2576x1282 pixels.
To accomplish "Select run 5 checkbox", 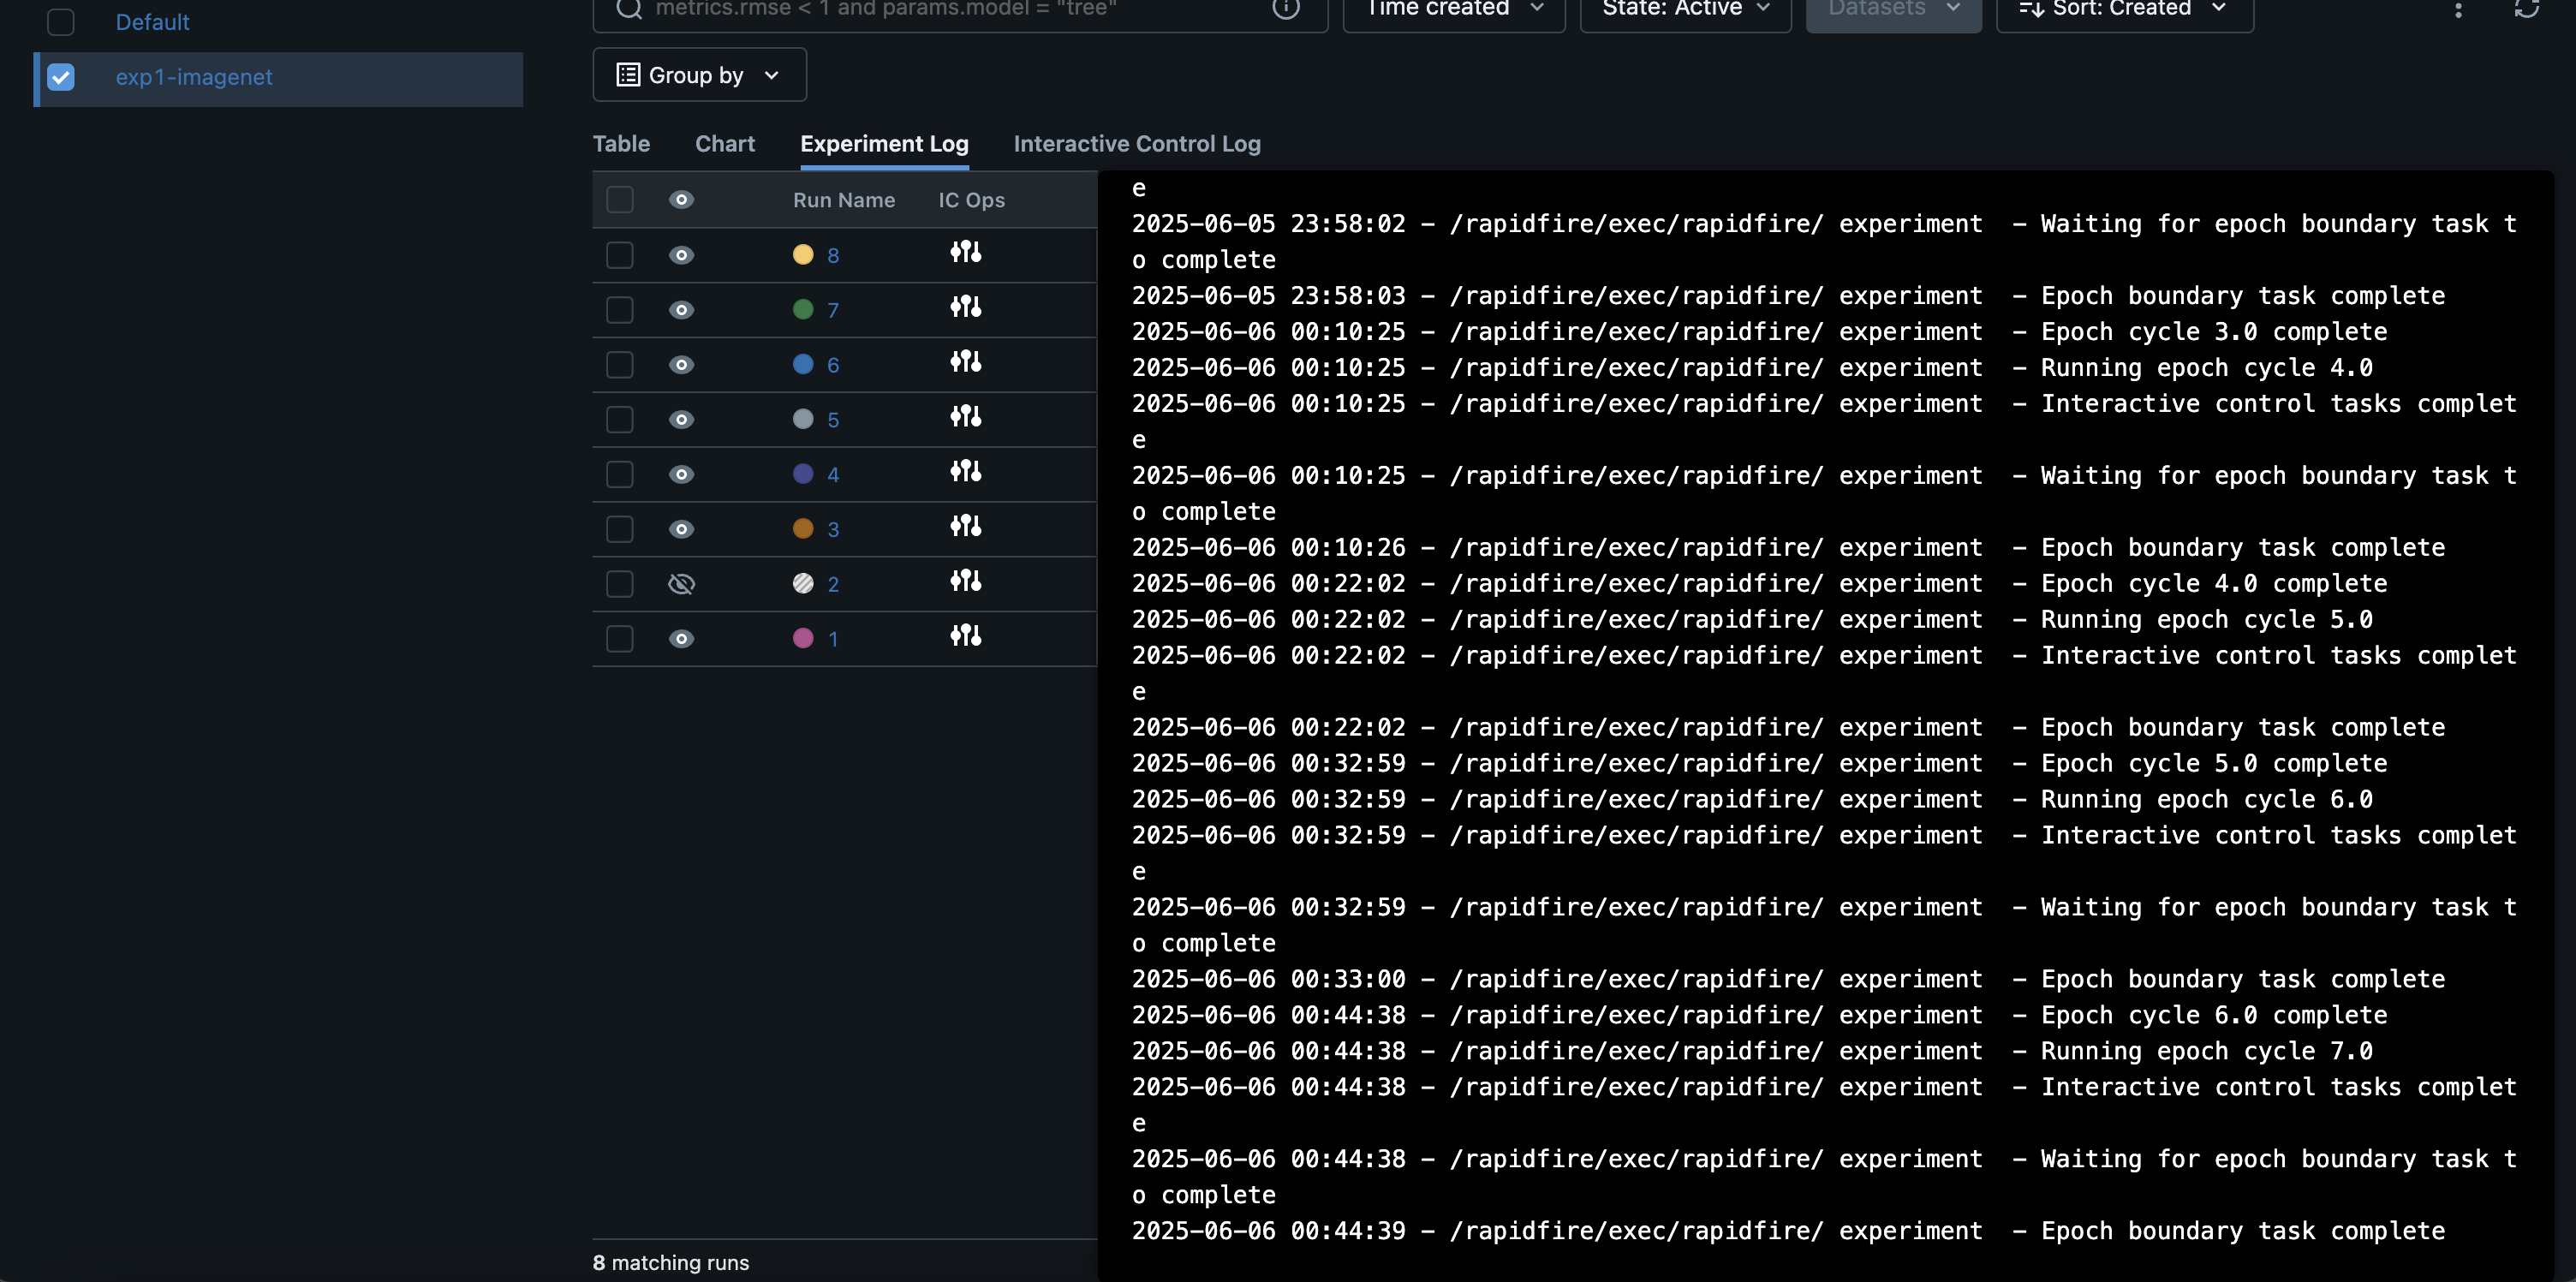I will (620, 420).
